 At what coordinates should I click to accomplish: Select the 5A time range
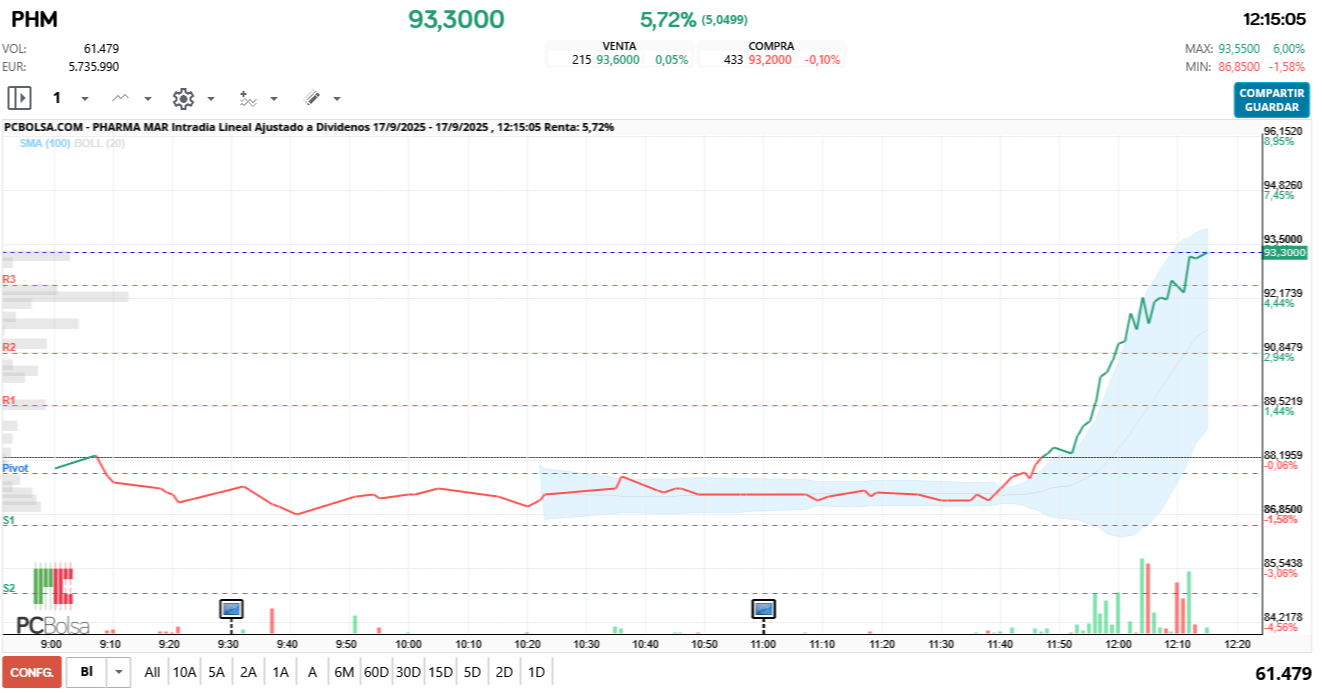click(x=217, y=672)
